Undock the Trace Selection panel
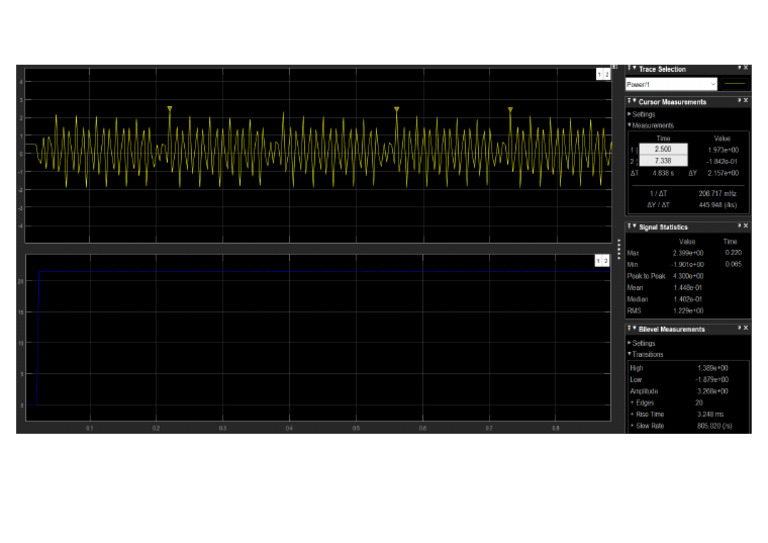 (x=740, y=68)
